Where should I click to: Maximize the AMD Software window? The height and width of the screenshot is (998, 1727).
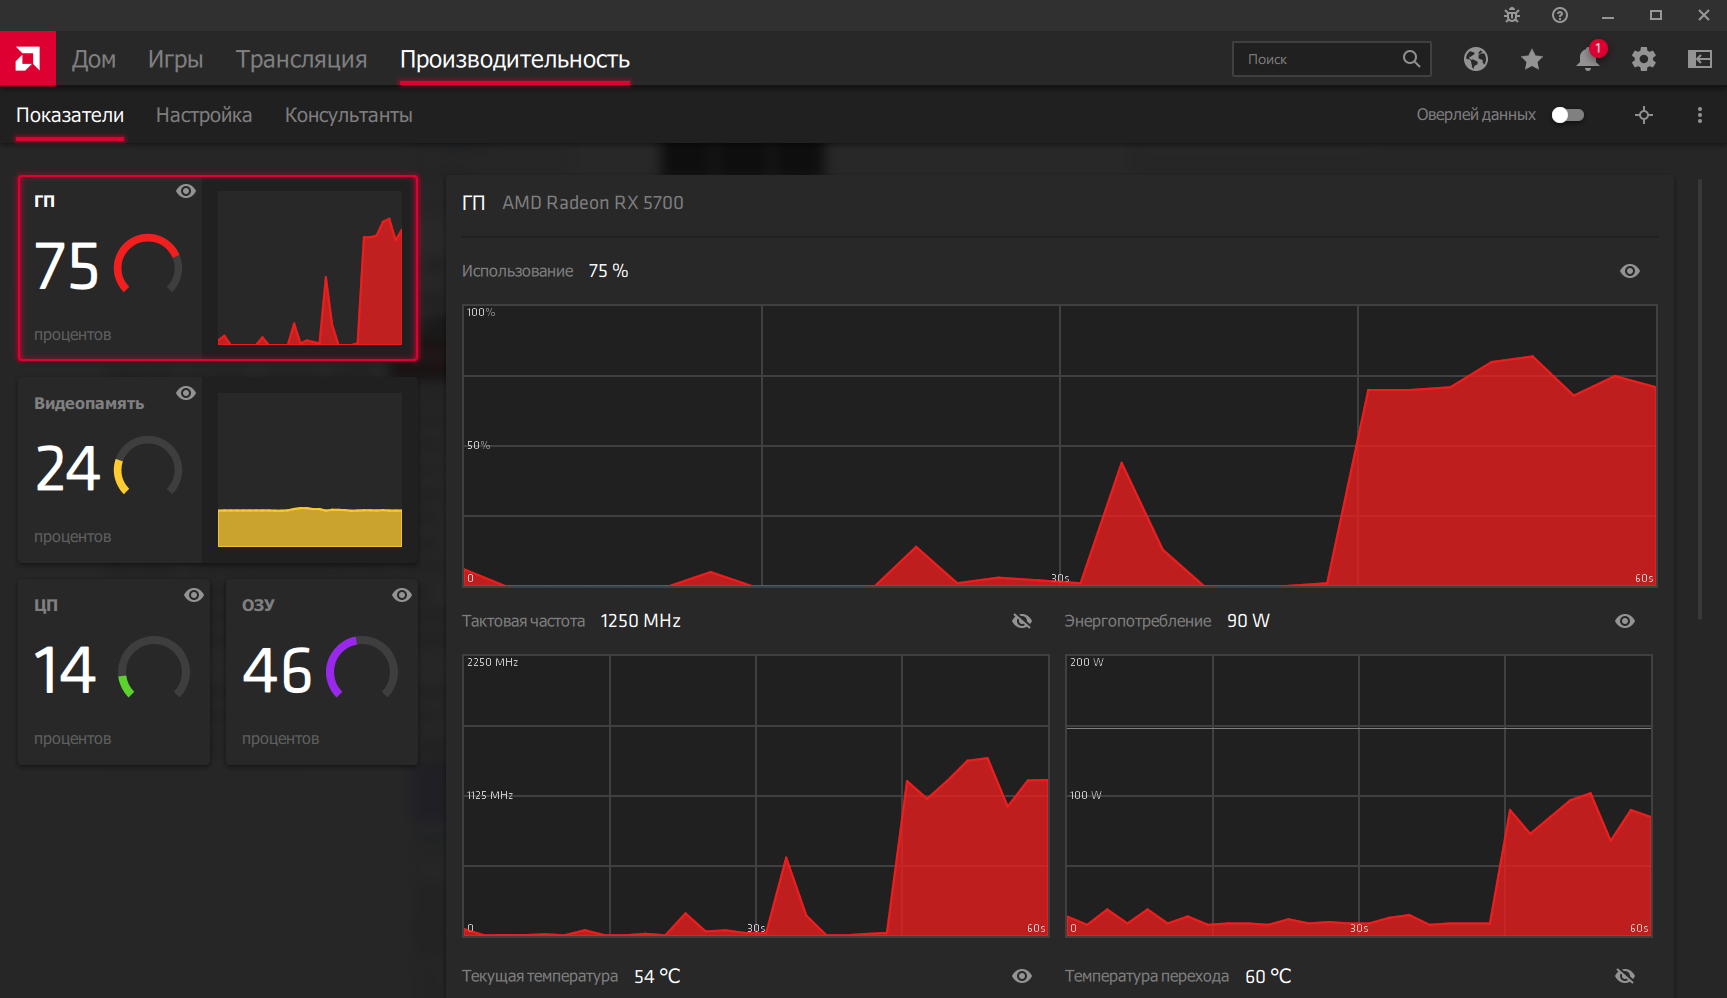(1656, 15)
